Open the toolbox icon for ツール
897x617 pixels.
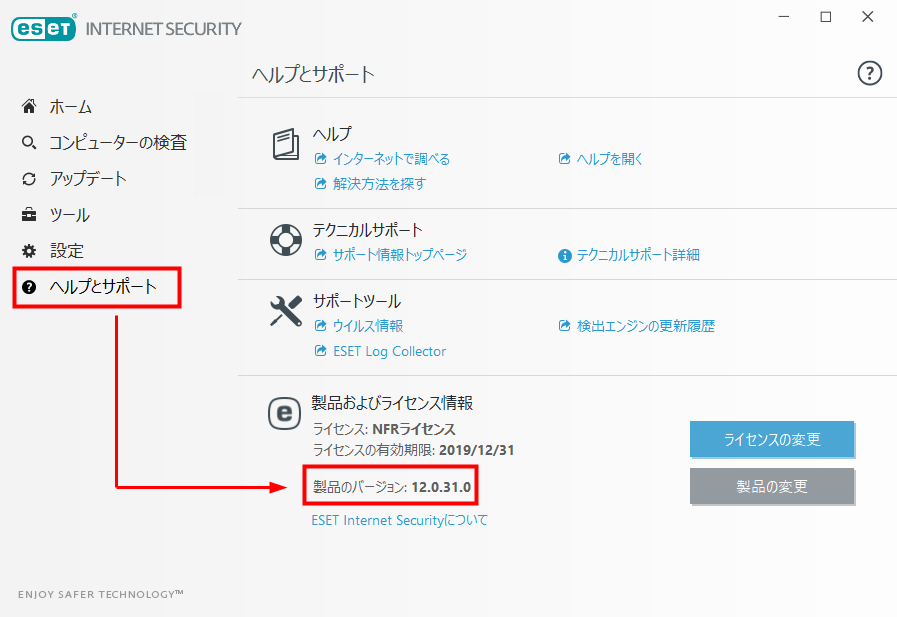pos(29,215)
